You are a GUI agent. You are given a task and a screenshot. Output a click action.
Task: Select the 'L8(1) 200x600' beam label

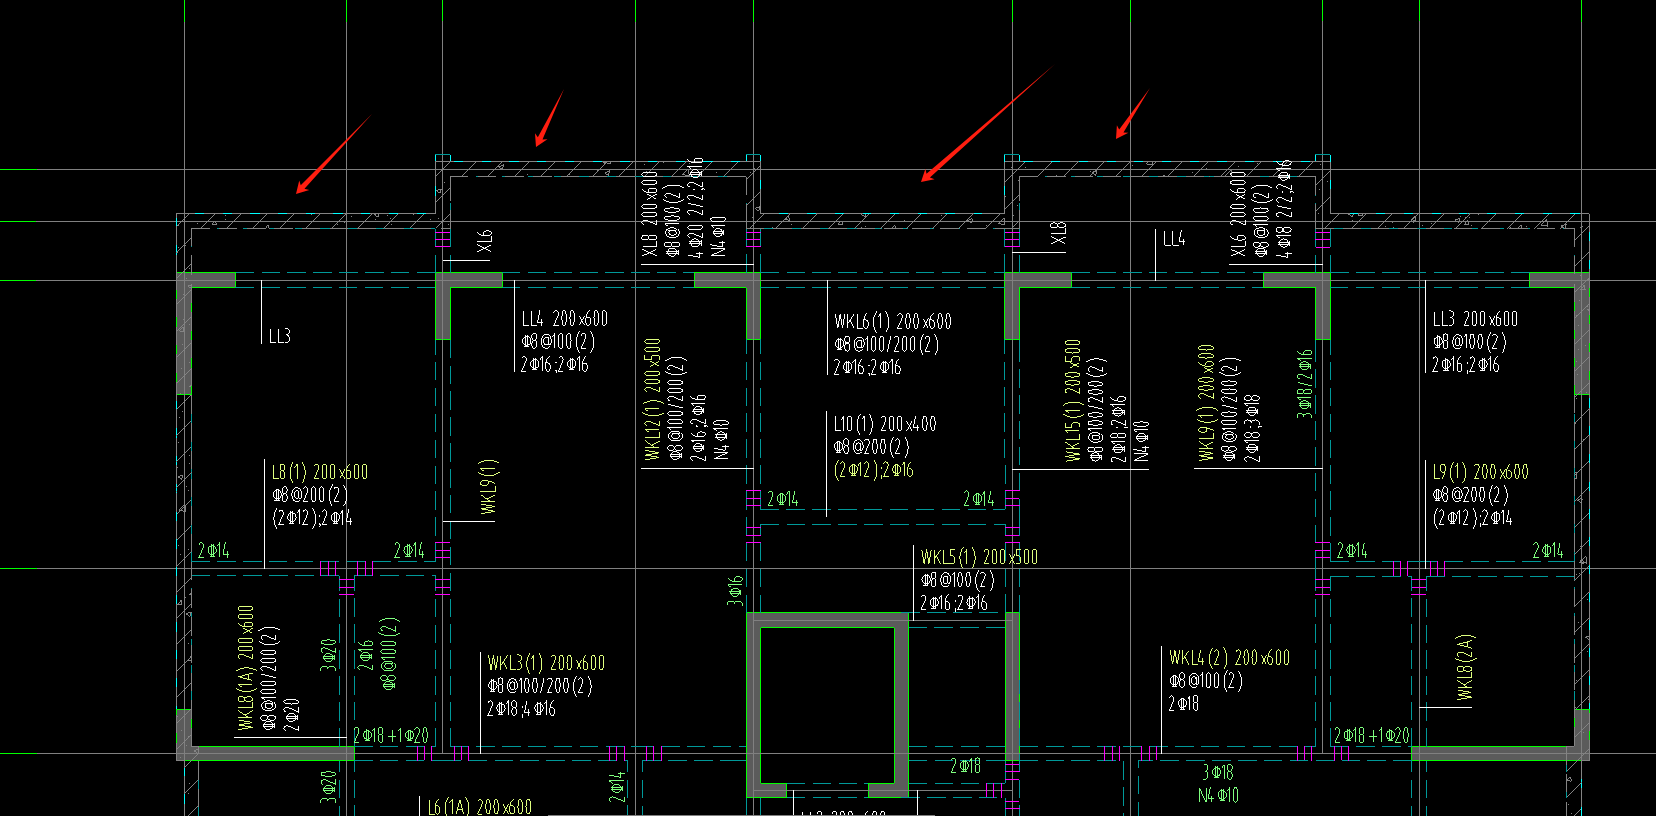(x=320, y=472)
